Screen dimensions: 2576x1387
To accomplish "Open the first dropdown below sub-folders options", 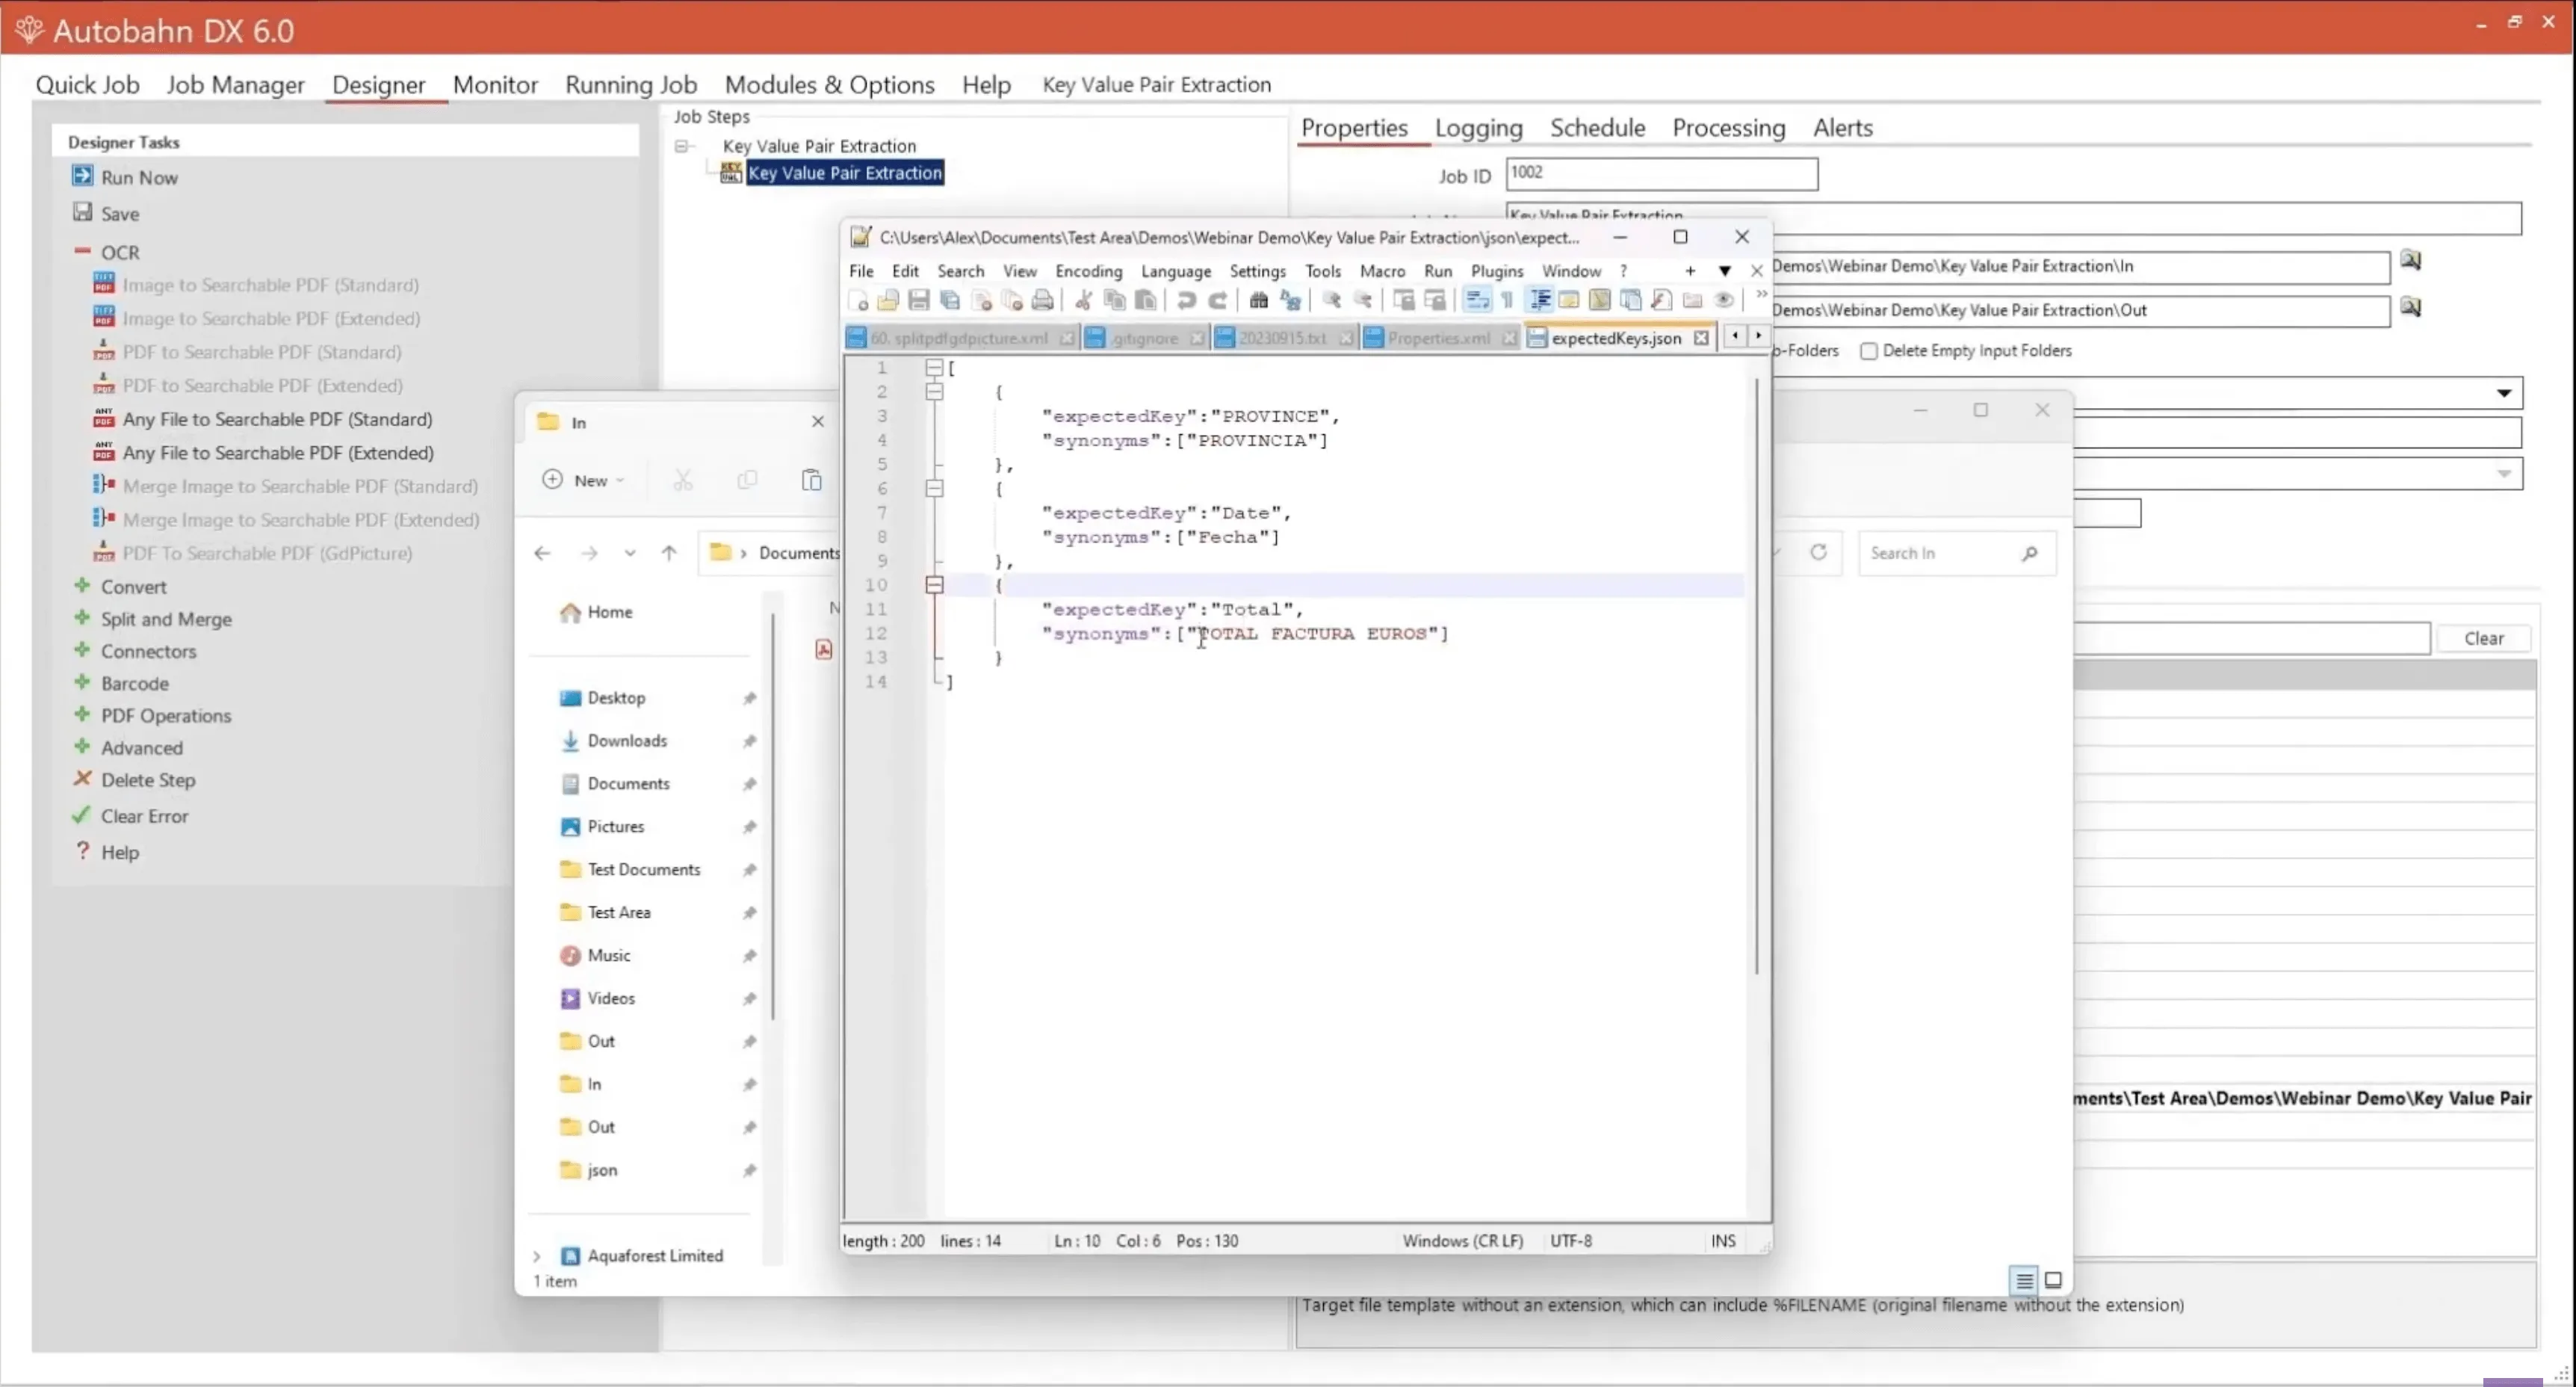I will pos(2504,393).
